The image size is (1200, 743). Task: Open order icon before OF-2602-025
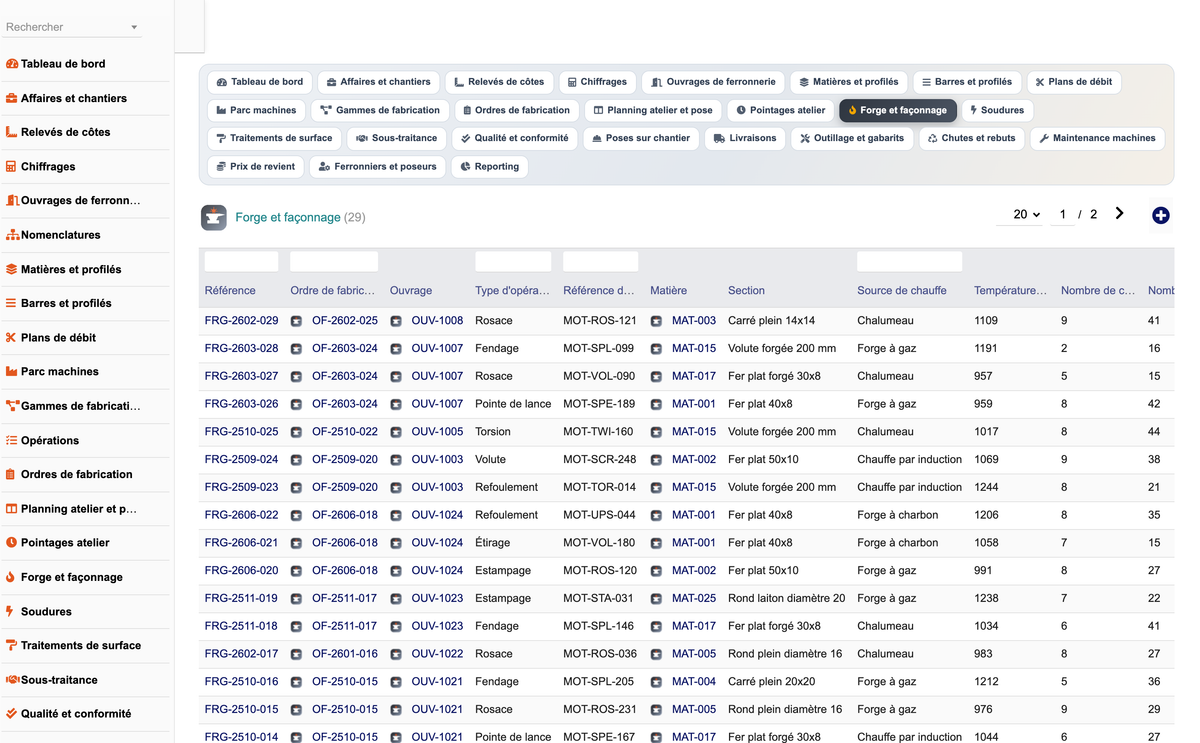(x=296, y=321)
